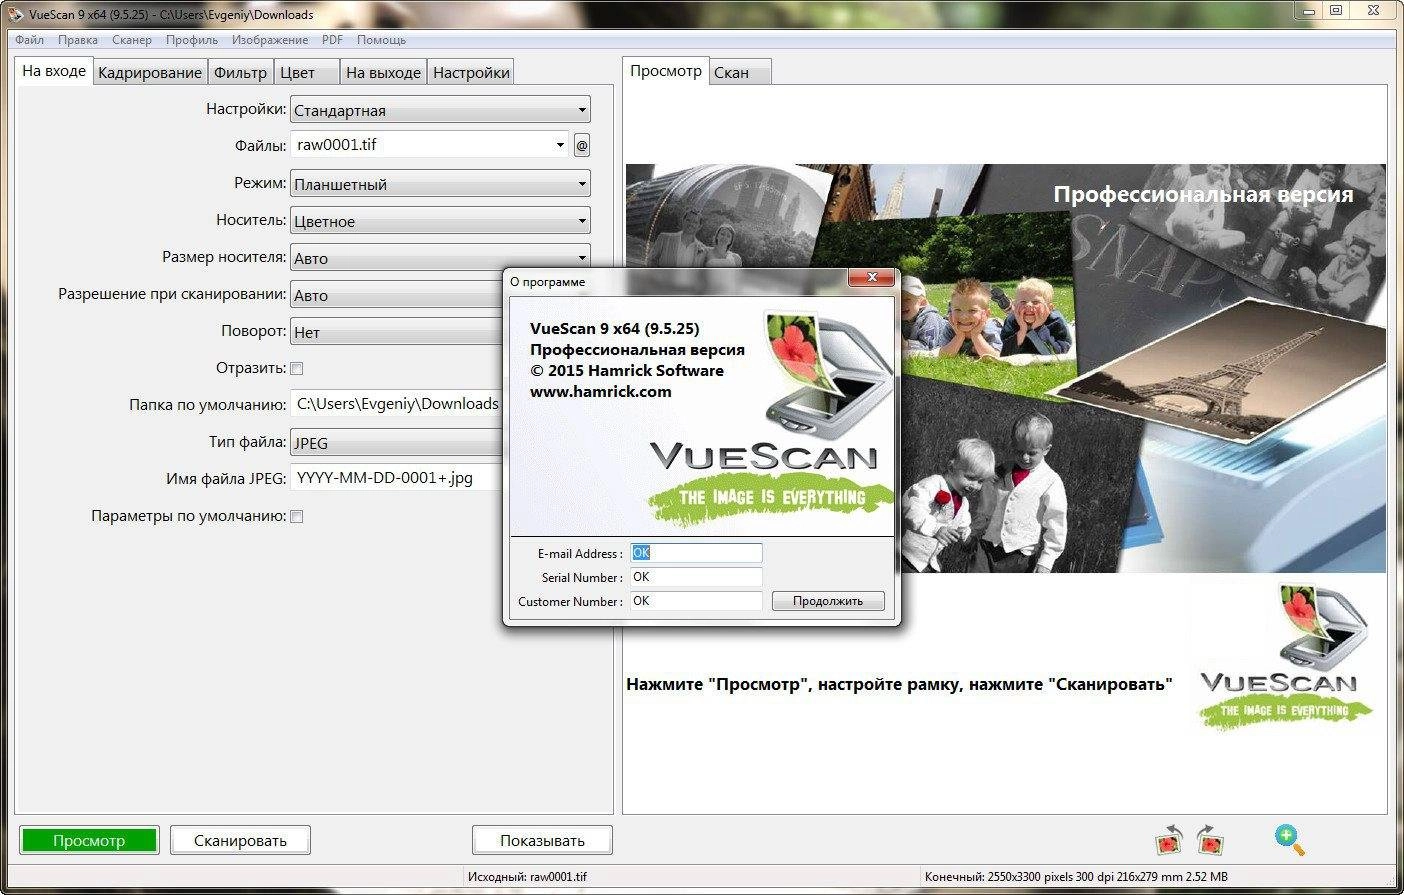1404x895 pixels.
Task: Open the Сканер menu
Action: pos(132,40)
